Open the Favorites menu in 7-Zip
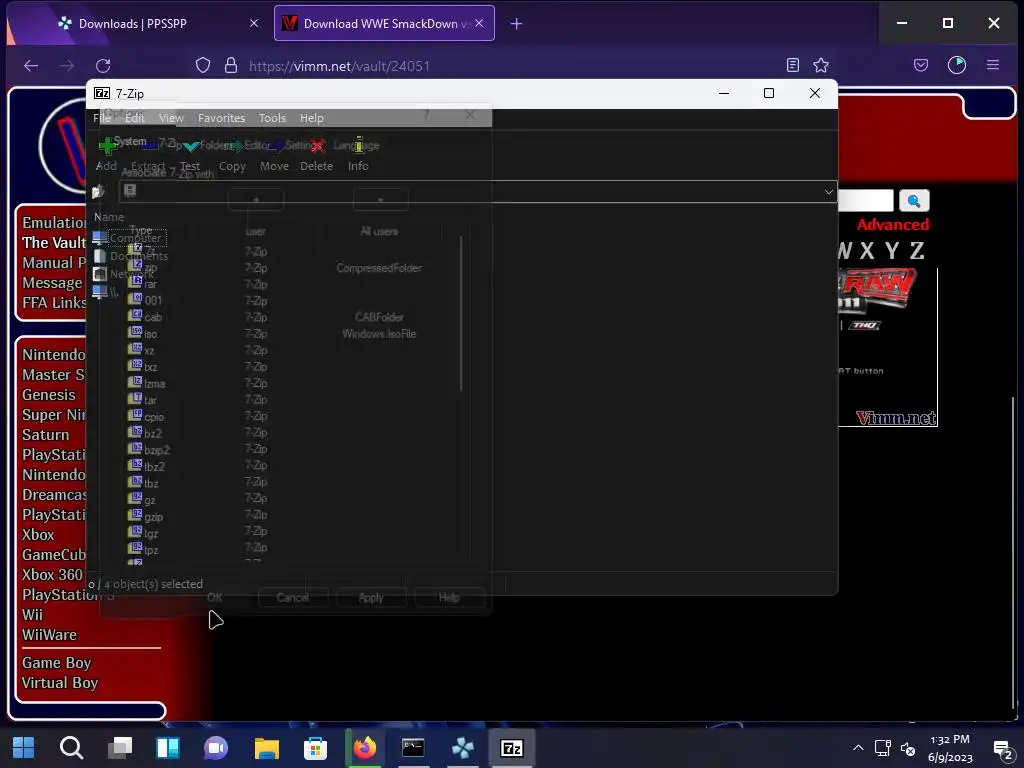 coord(221,118)
